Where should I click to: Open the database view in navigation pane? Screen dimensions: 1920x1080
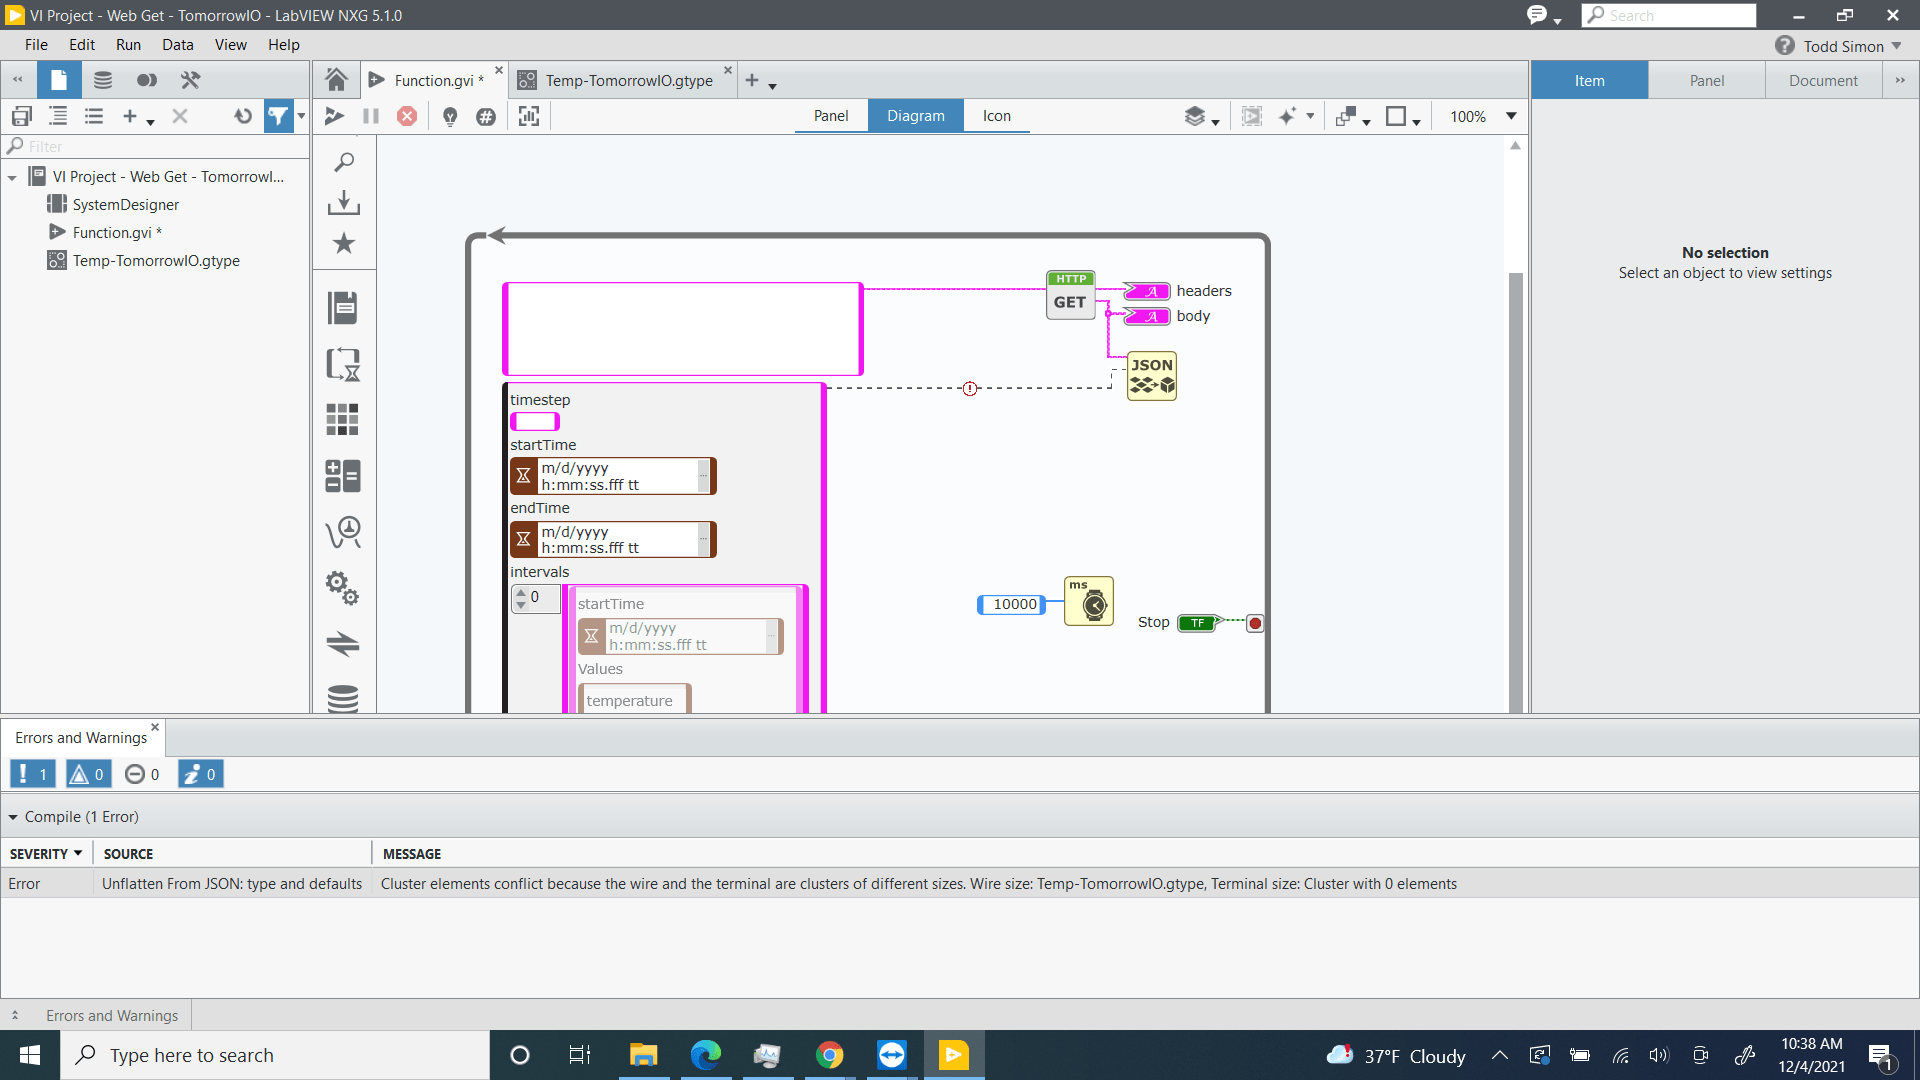tap(103, 80)
